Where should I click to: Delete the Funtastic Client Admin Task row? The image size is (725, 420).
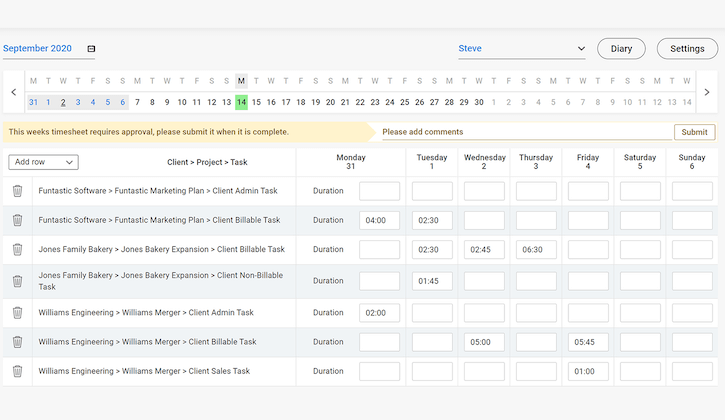coord(17,191)
